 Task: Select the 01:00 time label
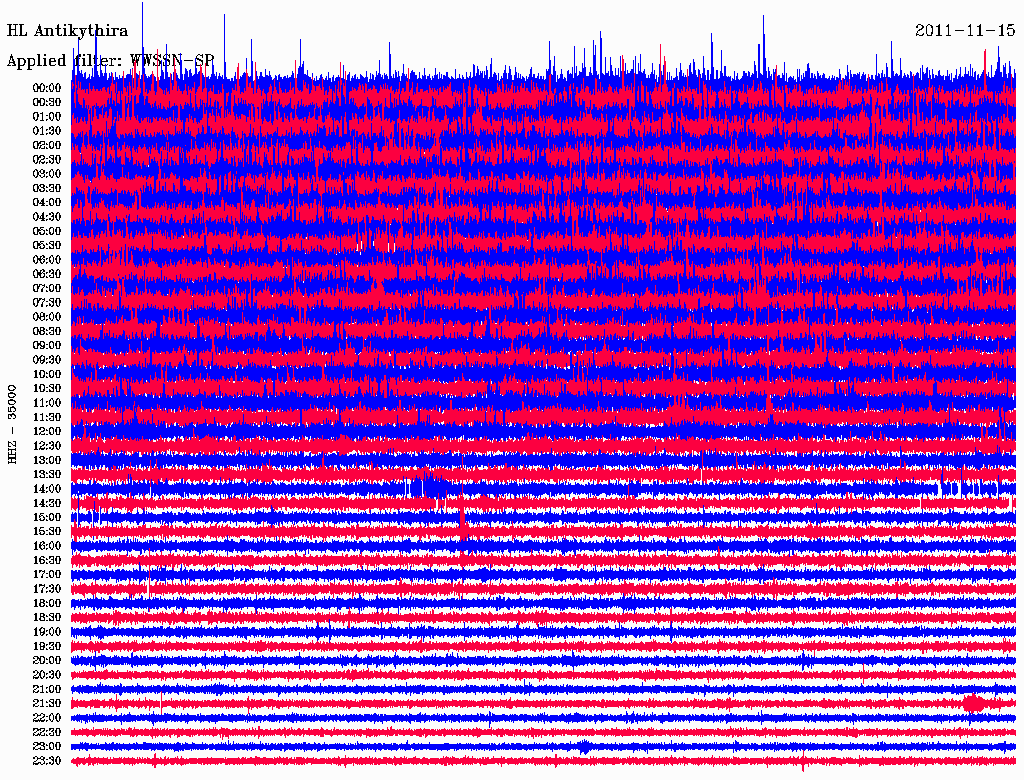tap(47, 116)
